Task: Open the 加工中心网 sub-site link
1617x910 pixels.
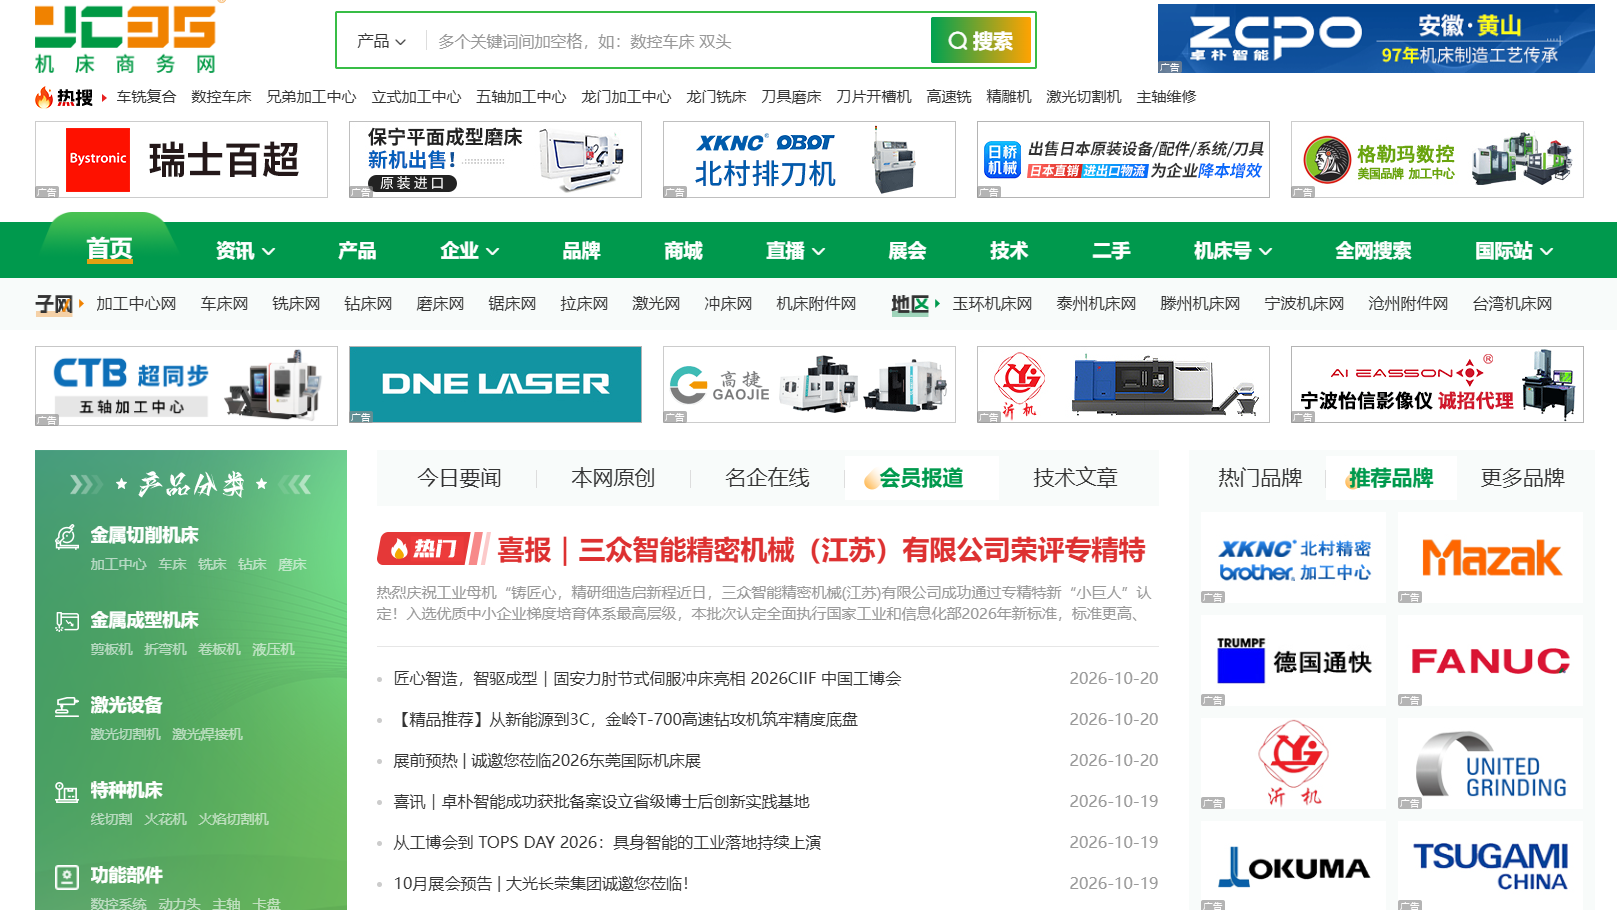Action: click(136, 304)
